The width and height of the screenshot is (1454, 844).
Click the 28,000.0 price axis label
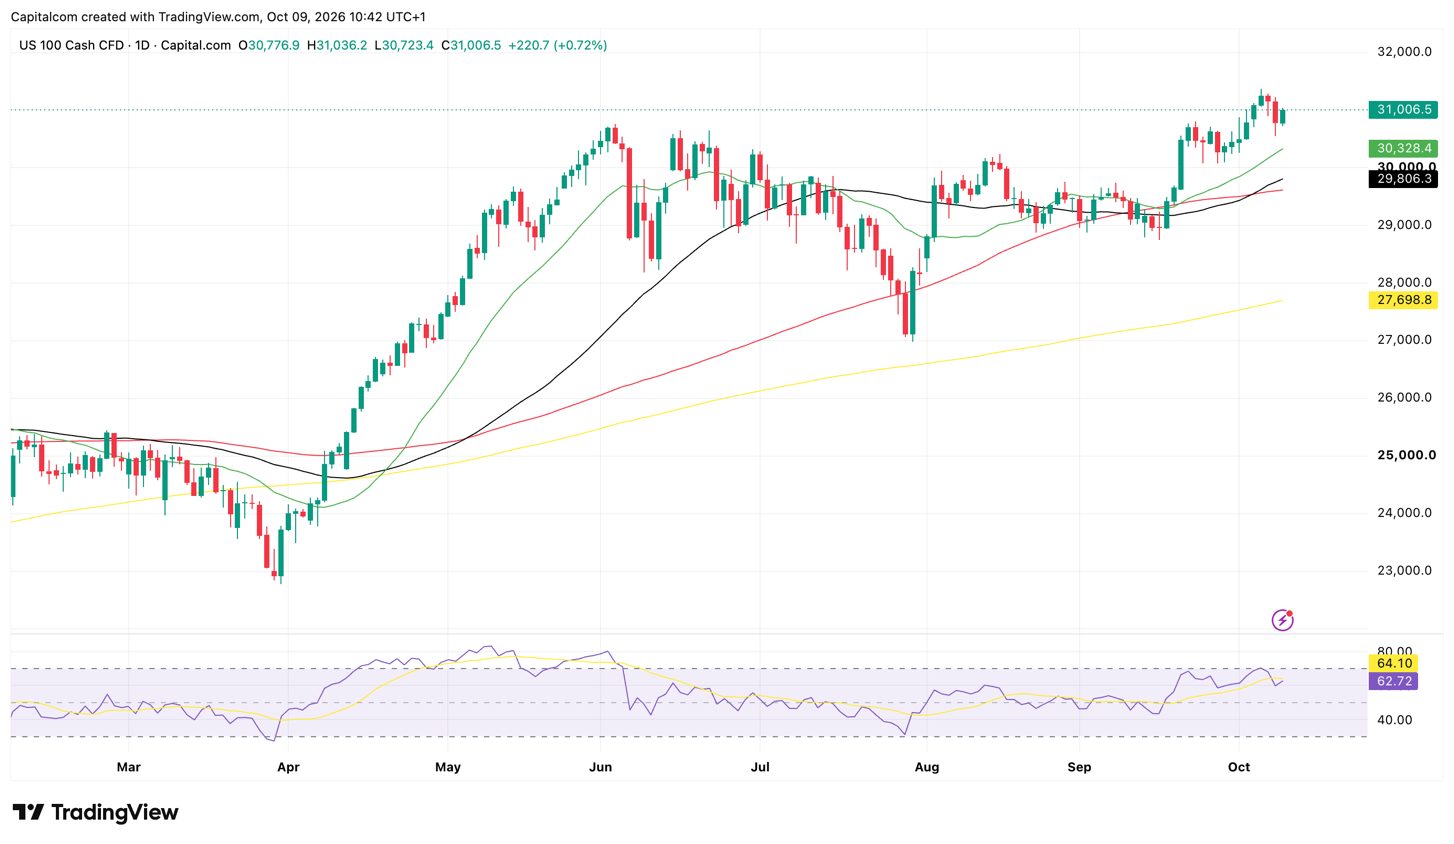(x=1404, y=283)
